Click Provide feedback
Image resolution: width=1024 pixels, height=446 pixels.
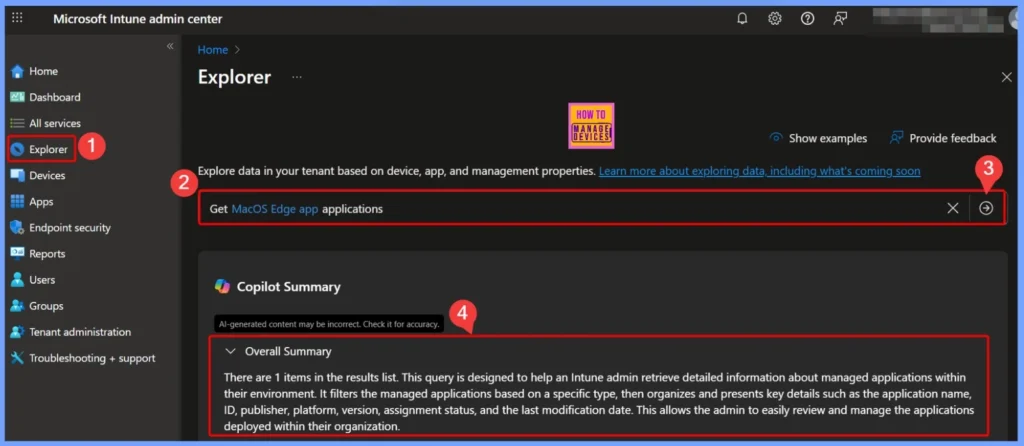[x=943, y=138]
